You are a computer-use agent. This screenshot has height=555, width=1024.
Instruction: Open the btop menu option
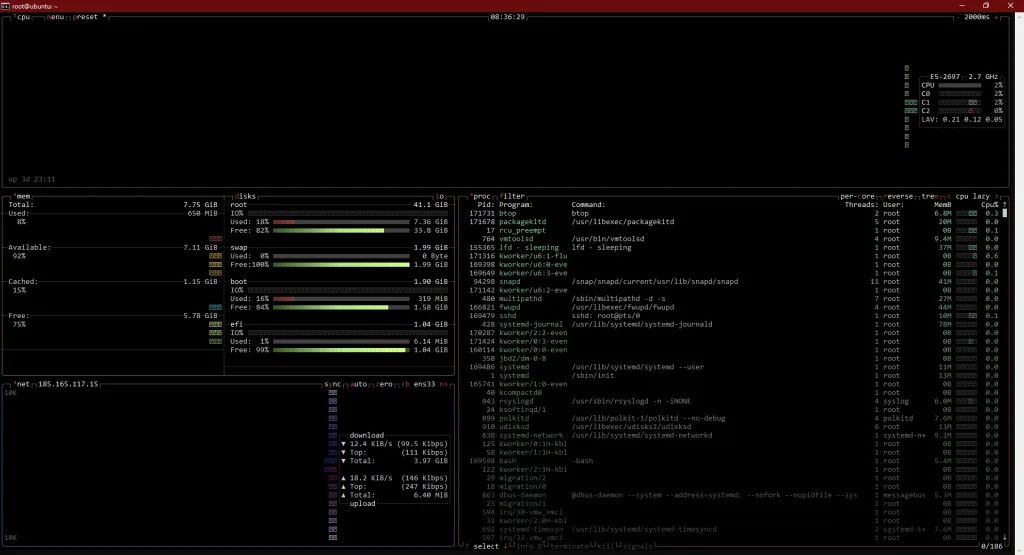(56, 17)
